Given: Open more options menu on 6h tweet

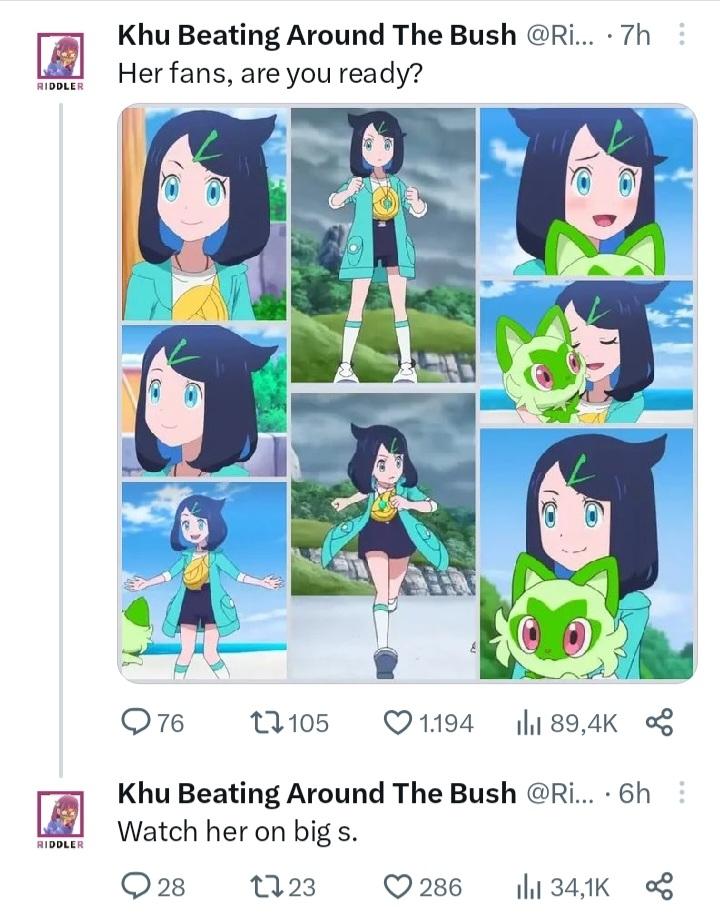Looking at the screenshot, I should tap(681, 792).
